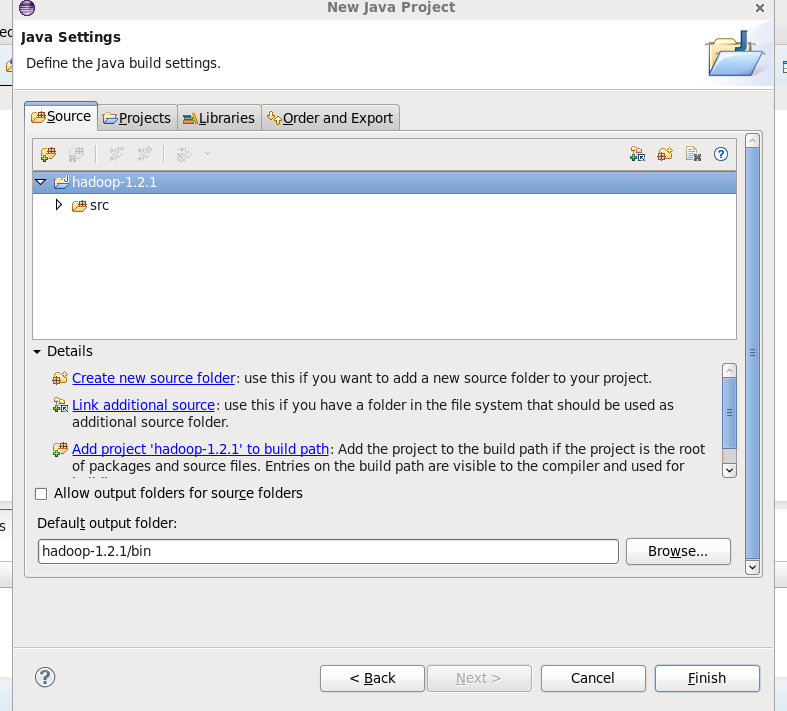Close the New Java Project dialog
The image size is (787, 711).
[x=760, y=8]
